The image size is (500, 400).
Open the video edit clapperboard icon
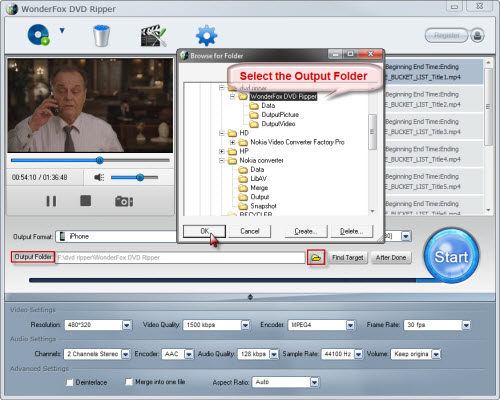click(153, 35)
